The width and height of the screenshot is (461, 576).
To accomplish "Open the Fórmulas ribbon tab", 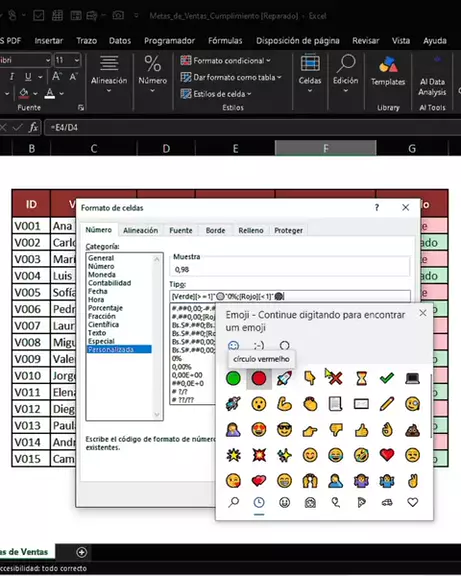I will (225, 41).
